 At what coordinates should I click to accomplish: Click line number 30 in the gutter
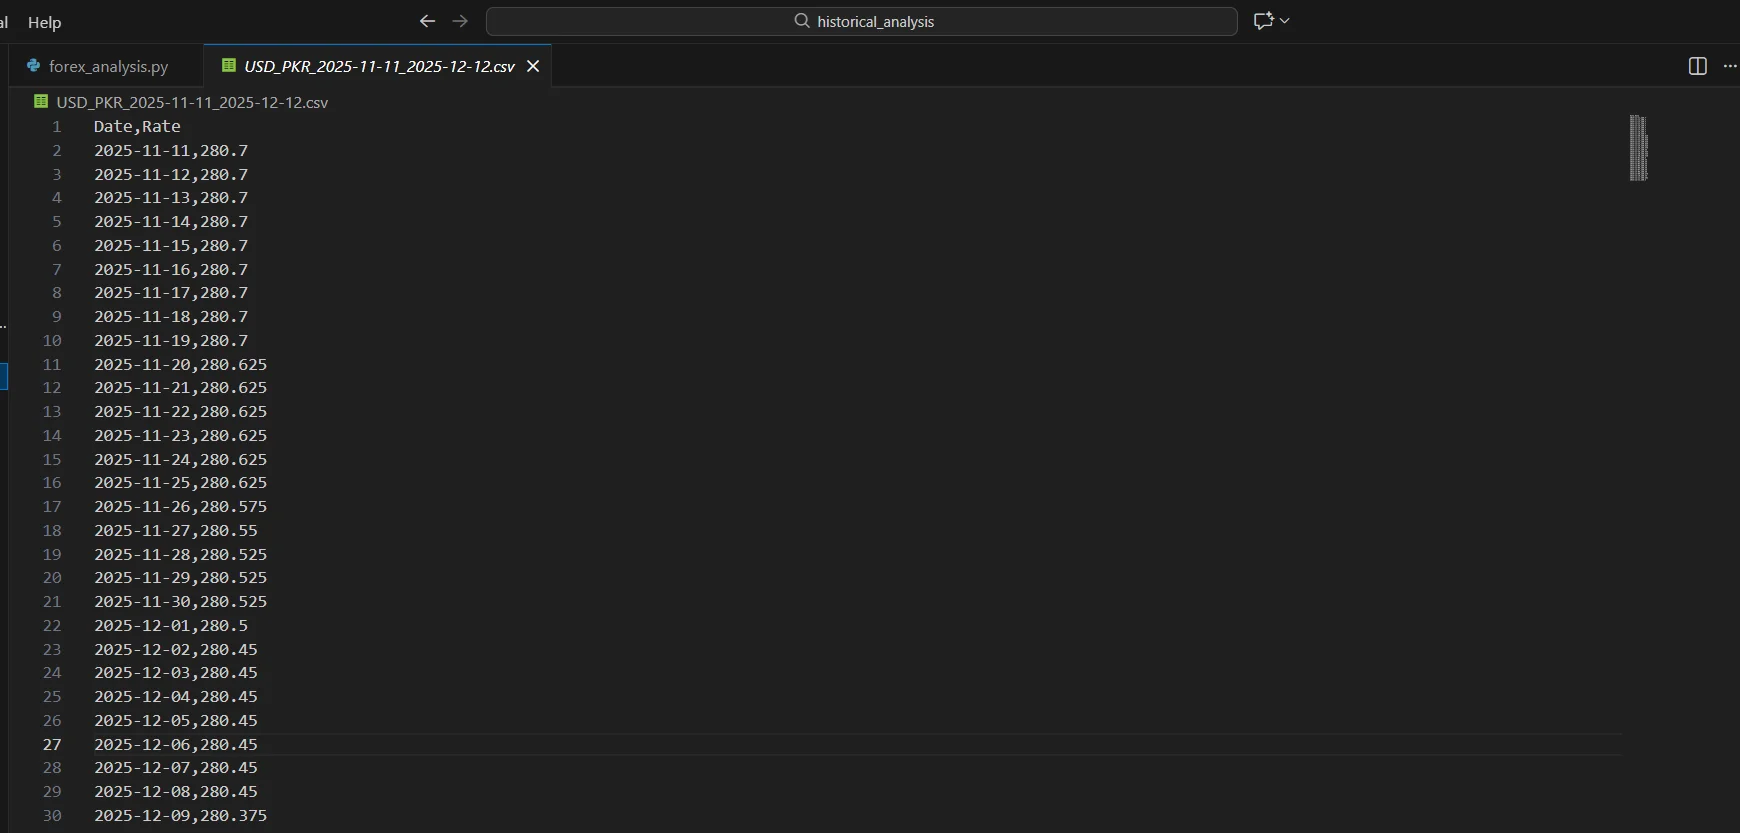click(x=52, y=816)
